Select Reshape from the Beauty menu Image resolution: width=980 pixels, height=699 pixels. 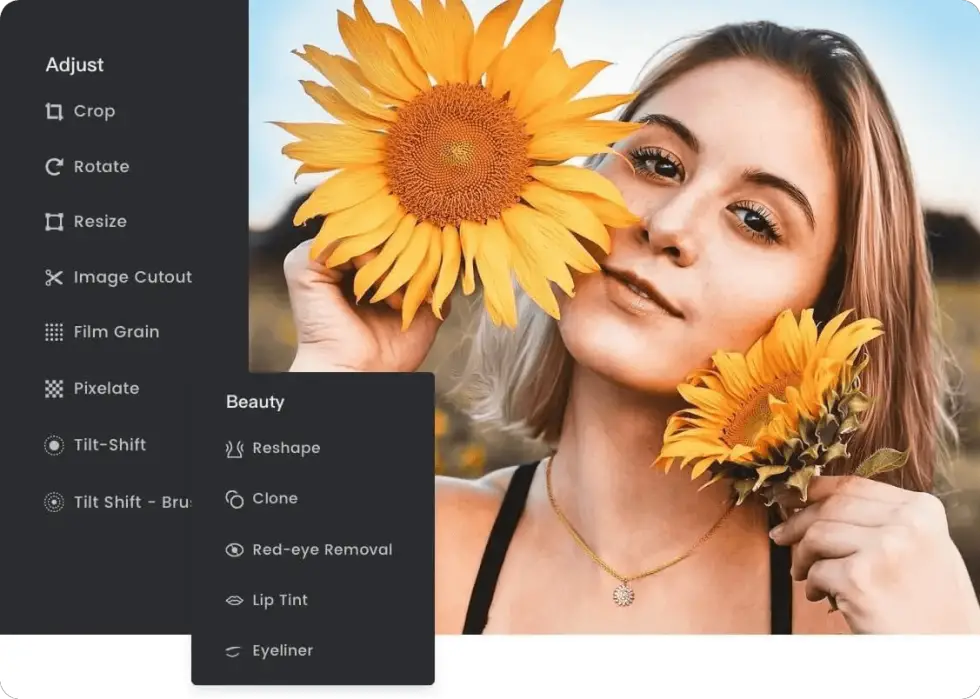(285, 448)
